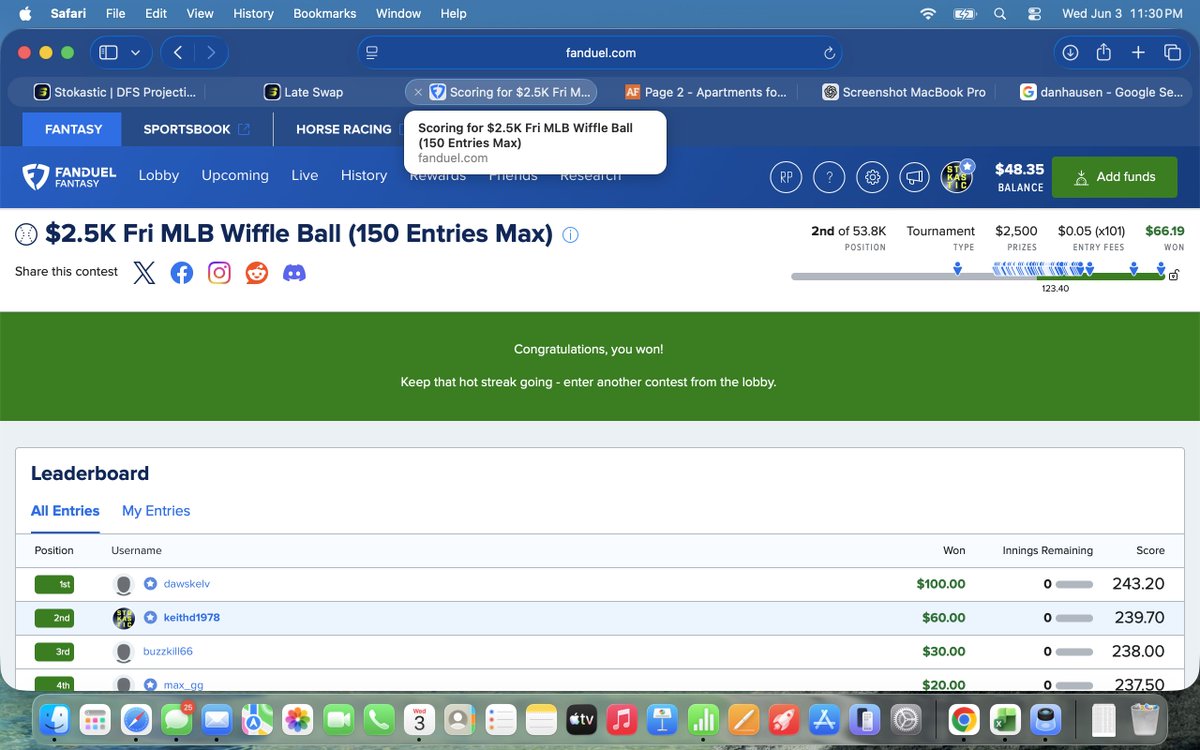Open a new Safari tab with plus
The height and width of the screenshot is (750, 1200).
[1138, 53]
